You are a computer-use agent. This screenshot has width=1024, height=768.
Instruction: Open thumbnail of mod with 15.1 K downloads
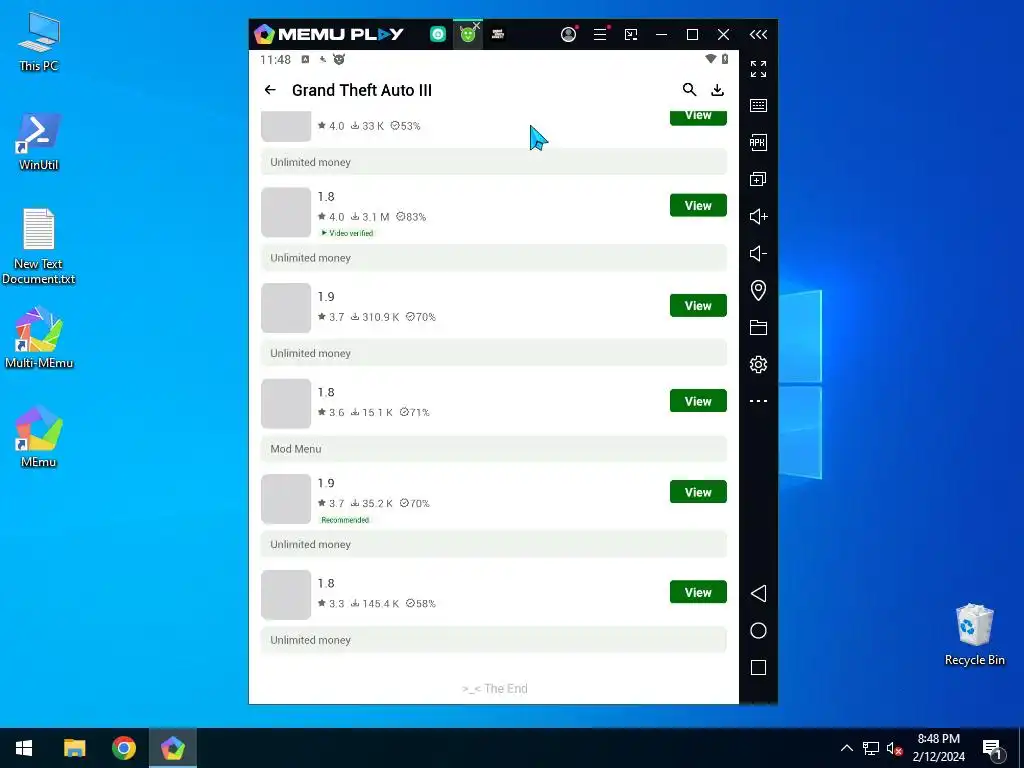tap(286, 404)
